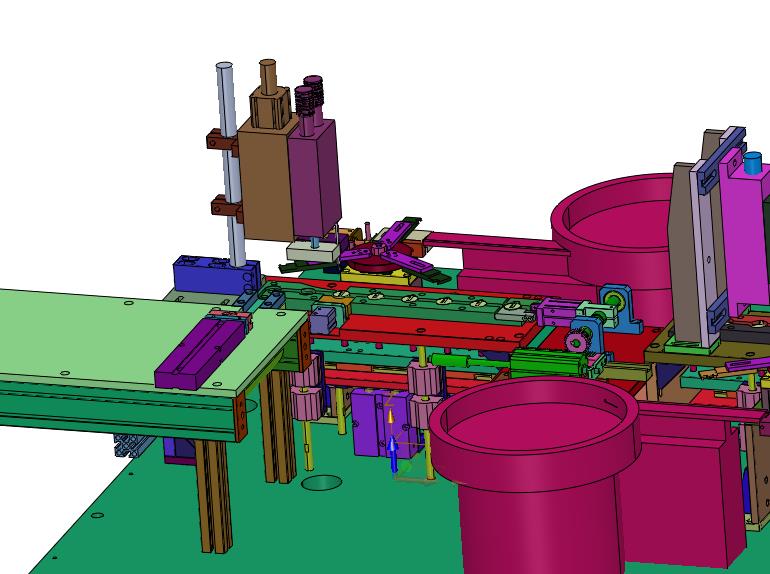Select the small pink gear near blue bearing
The width and height of the screenshot is (770, 574).
coord(575,342)
